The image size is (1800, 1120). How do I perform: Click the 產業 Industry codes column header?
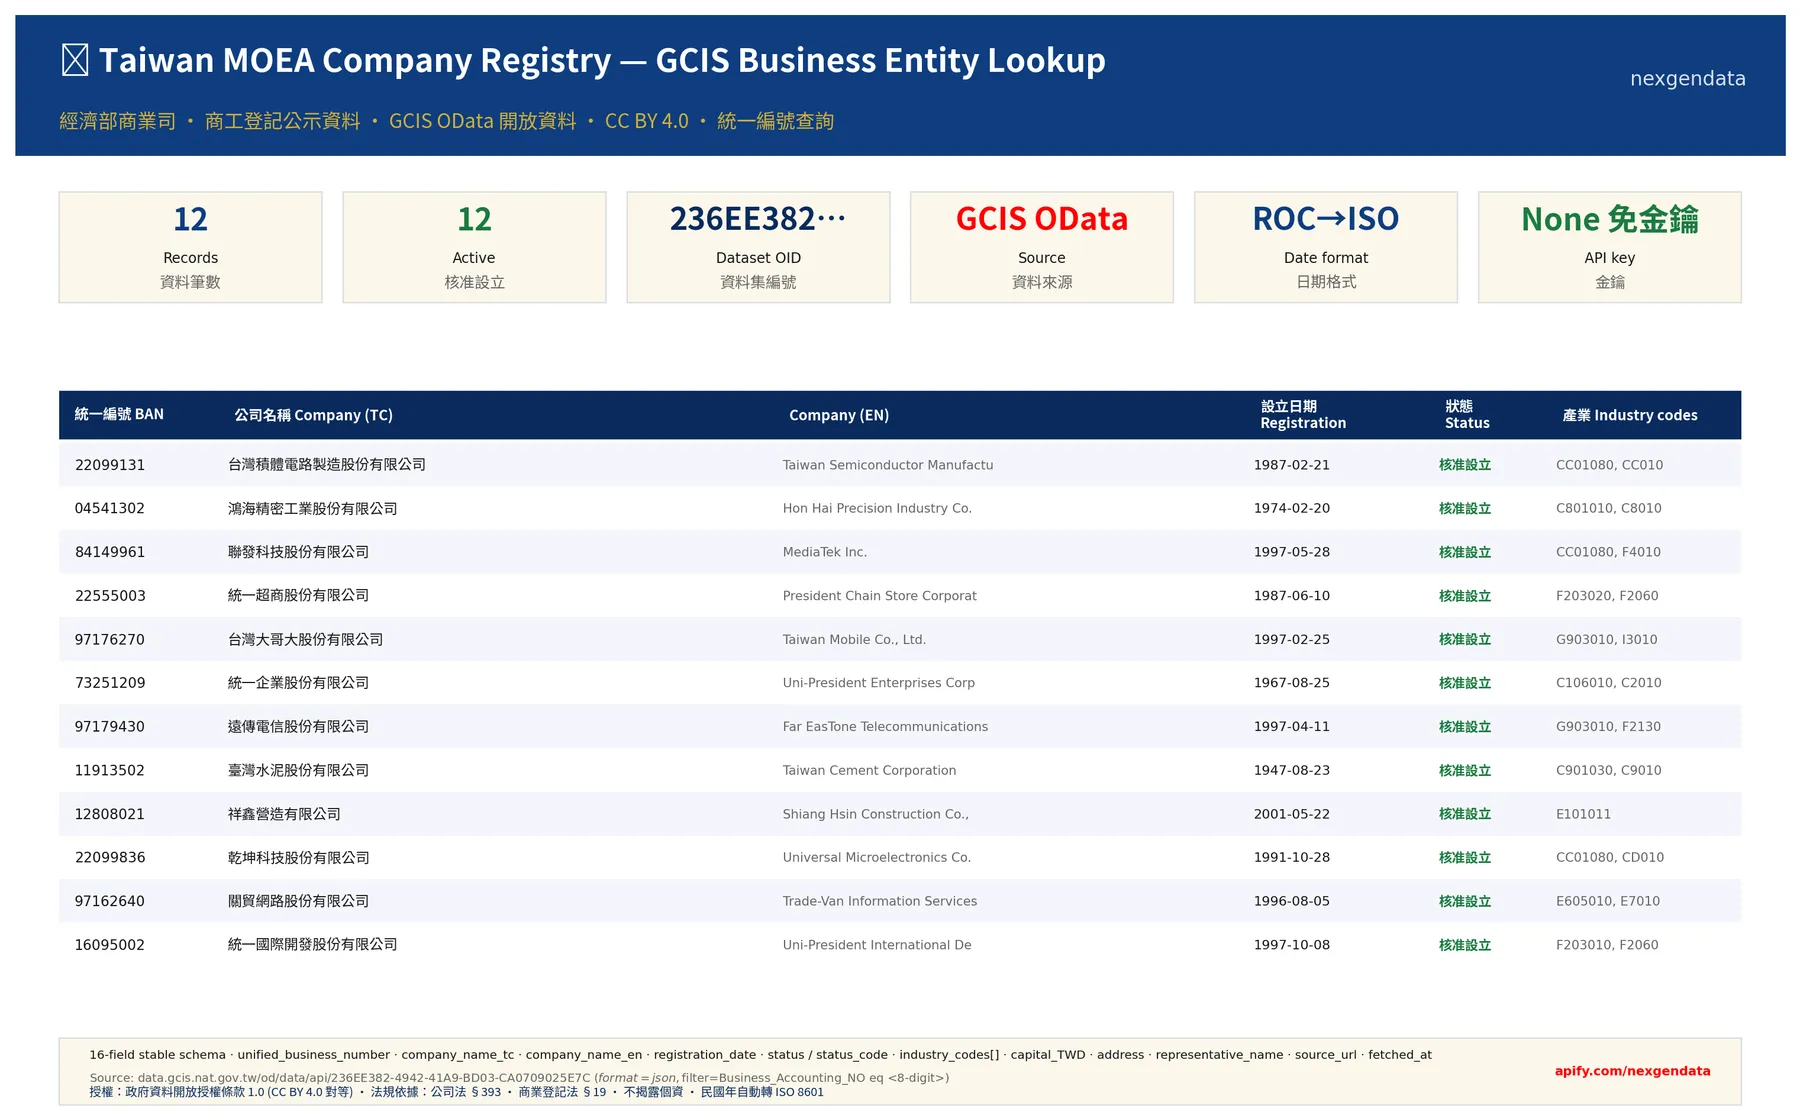(1630, 415)
